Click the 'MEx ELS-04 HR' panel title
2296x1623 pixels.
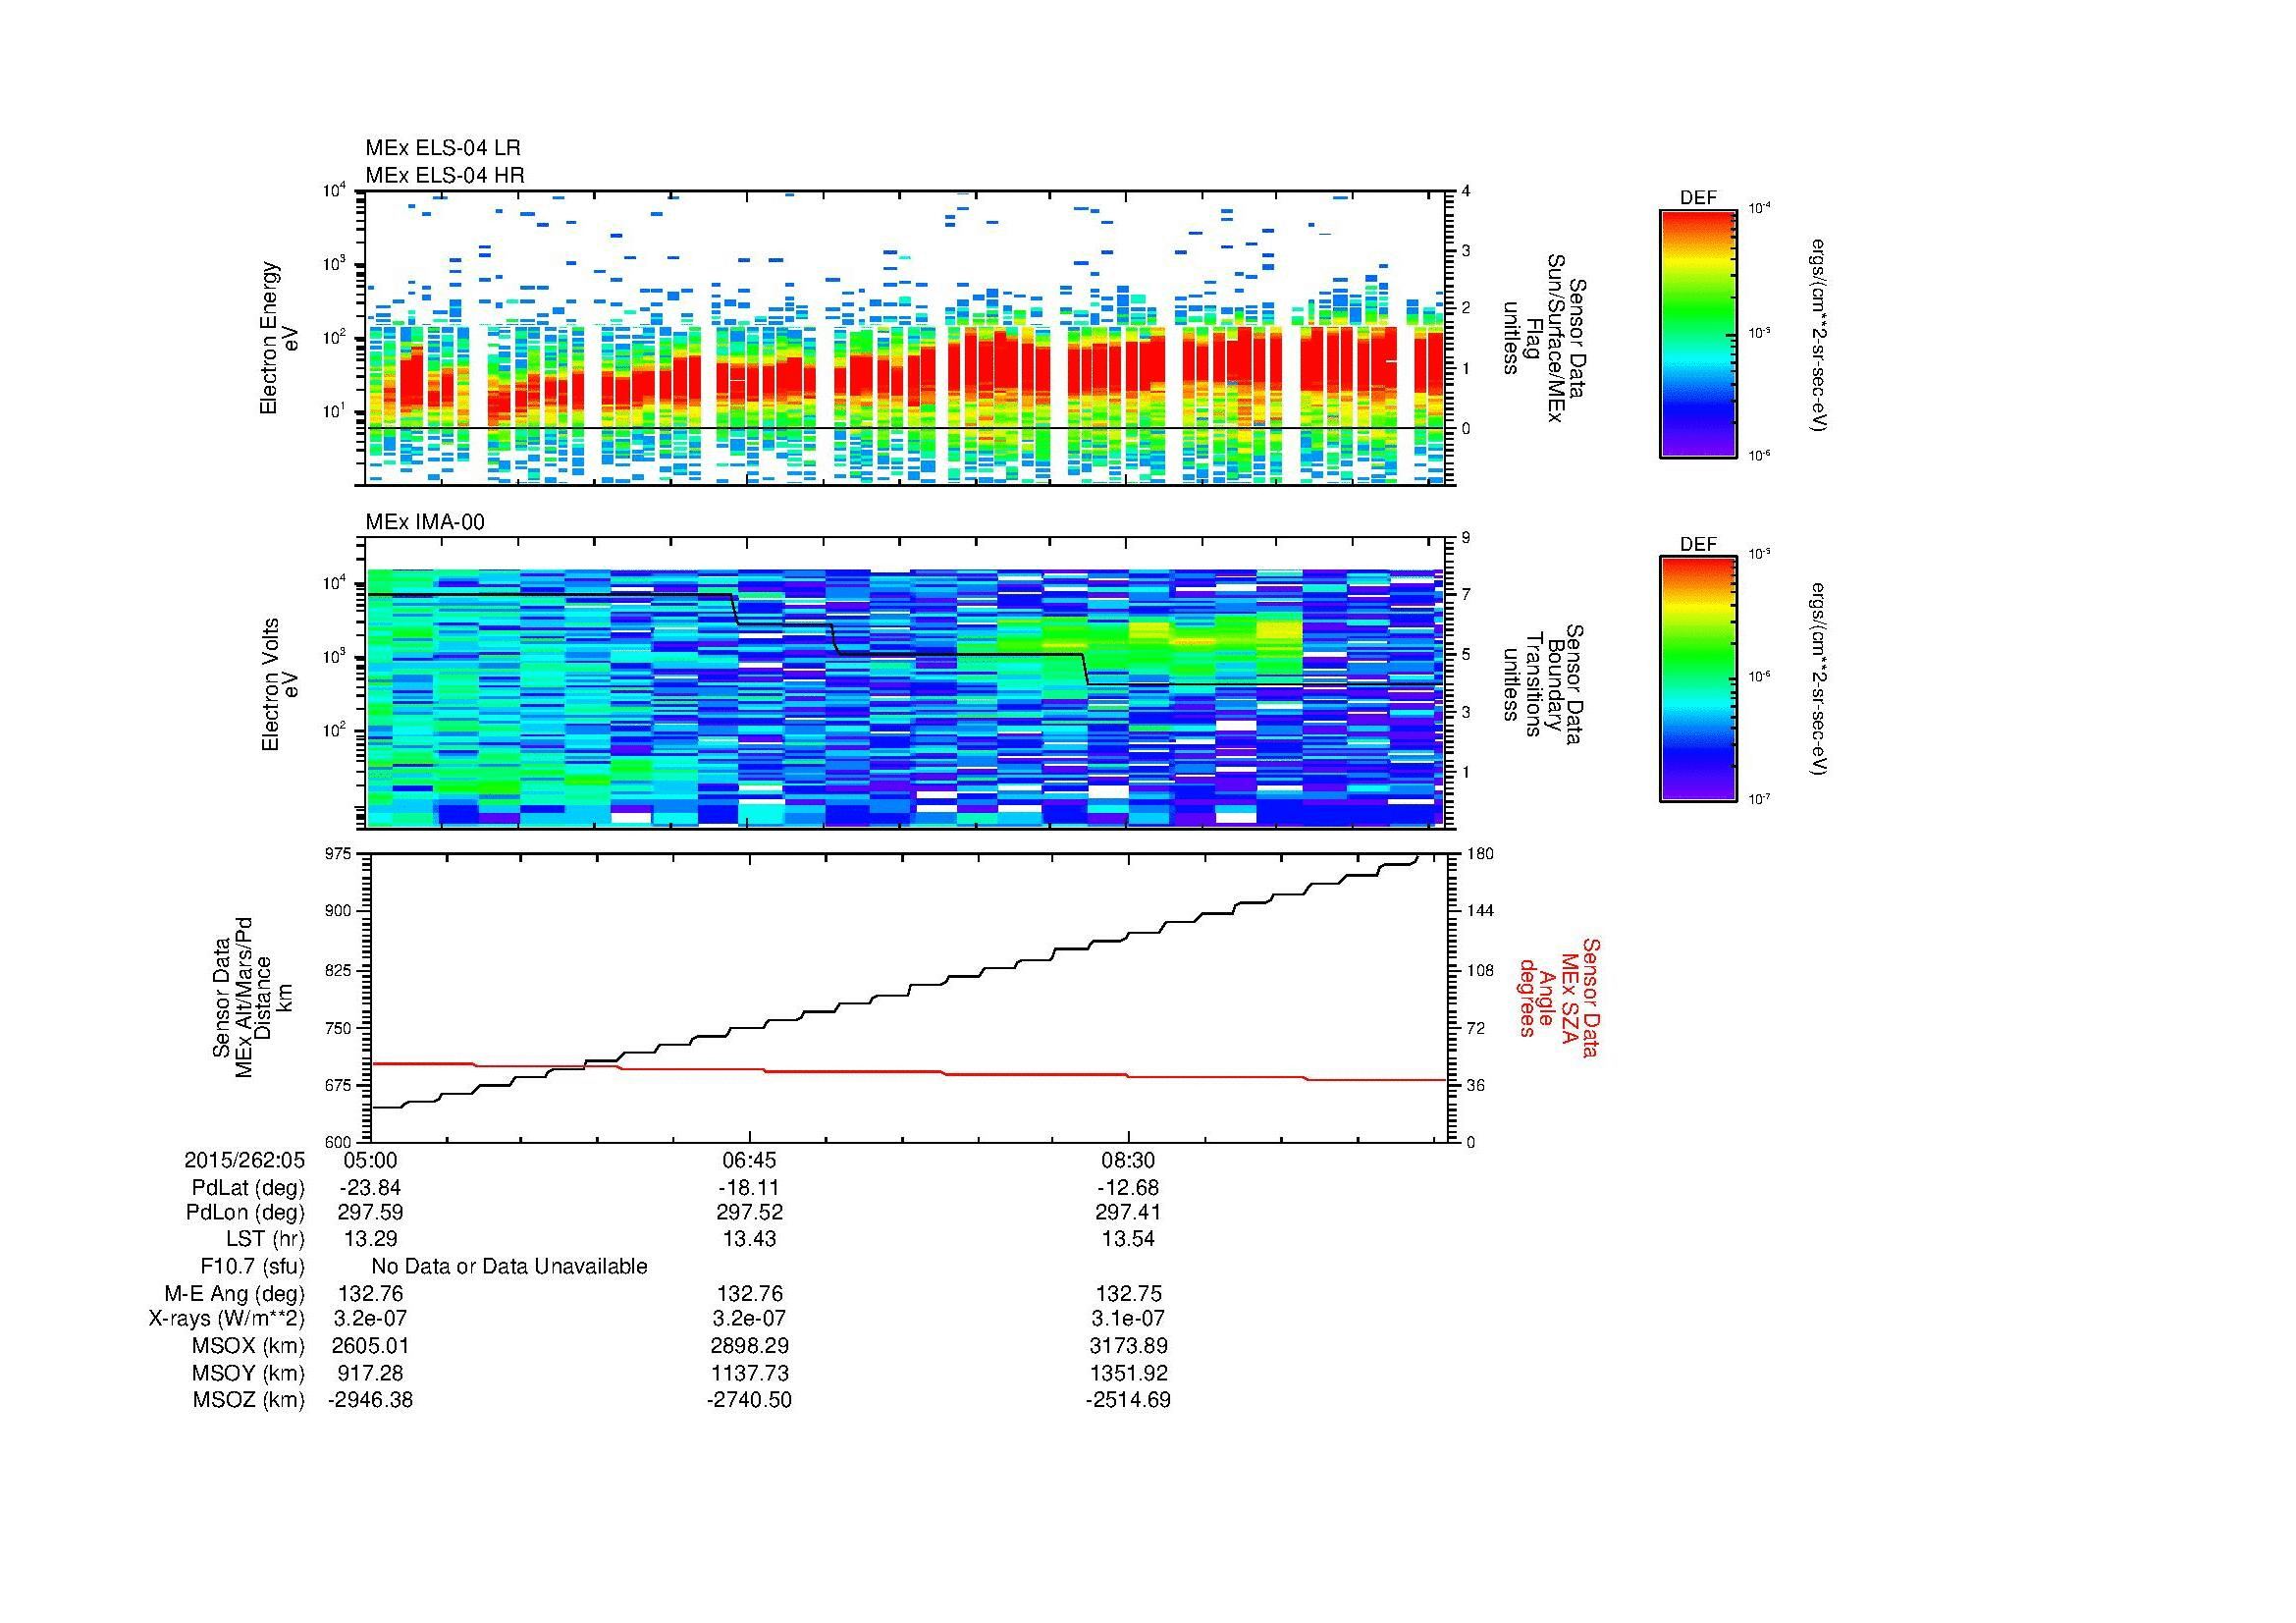click(445, 175)
